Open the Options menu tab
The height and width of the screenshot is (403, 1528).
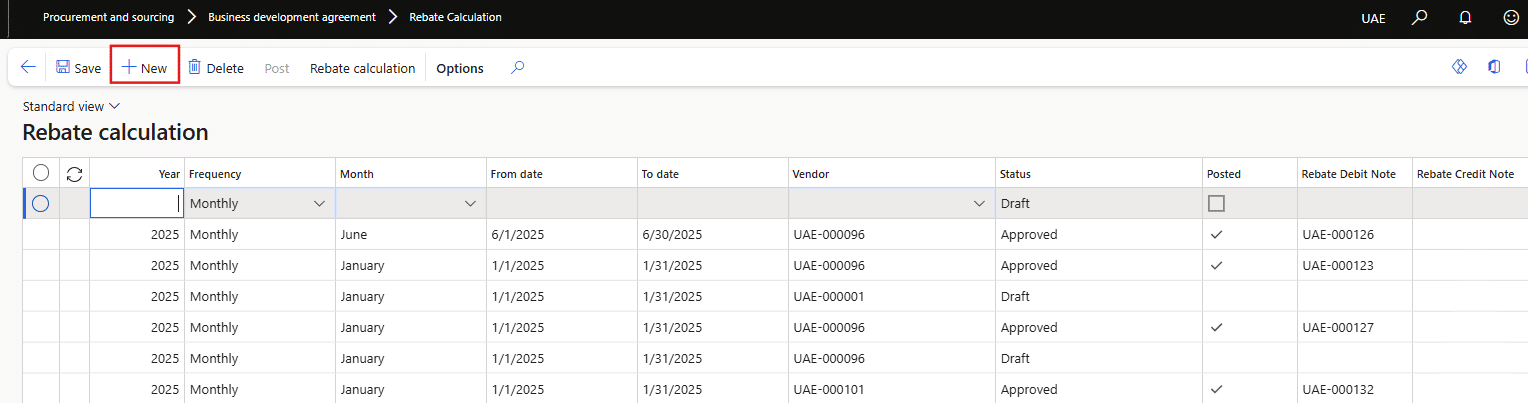[x=460, y=68]
